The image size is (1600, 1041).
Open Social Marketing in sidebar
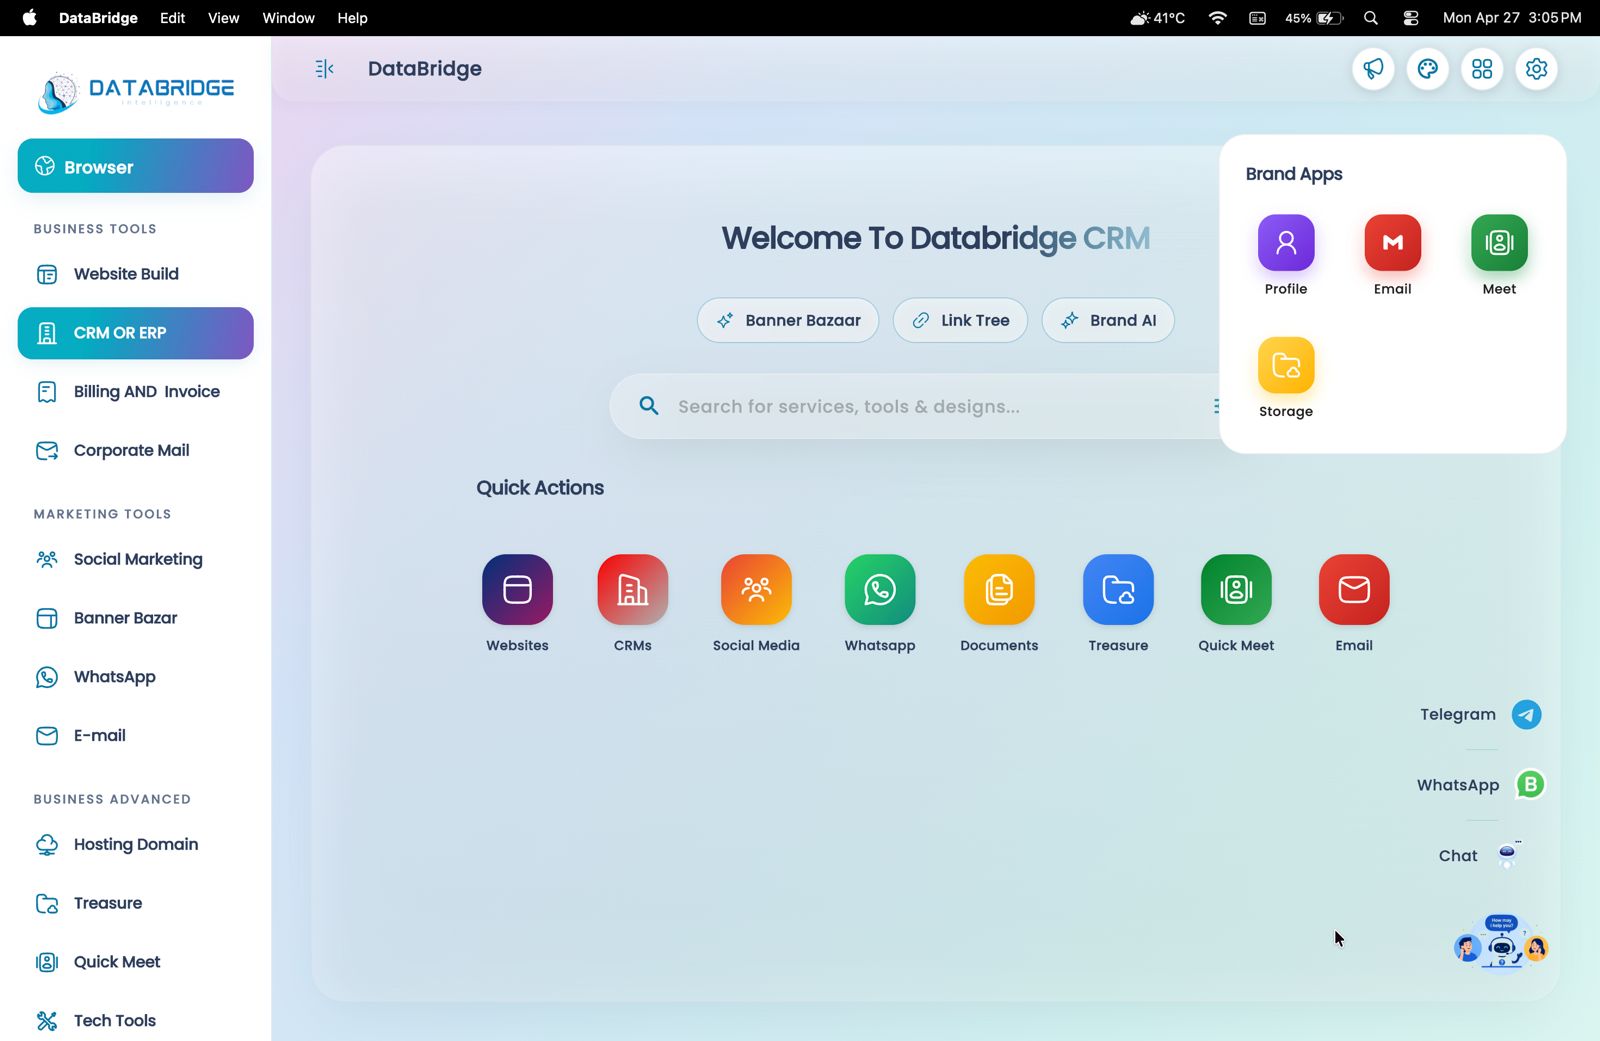pyautogui.click(x=136, y=559)
